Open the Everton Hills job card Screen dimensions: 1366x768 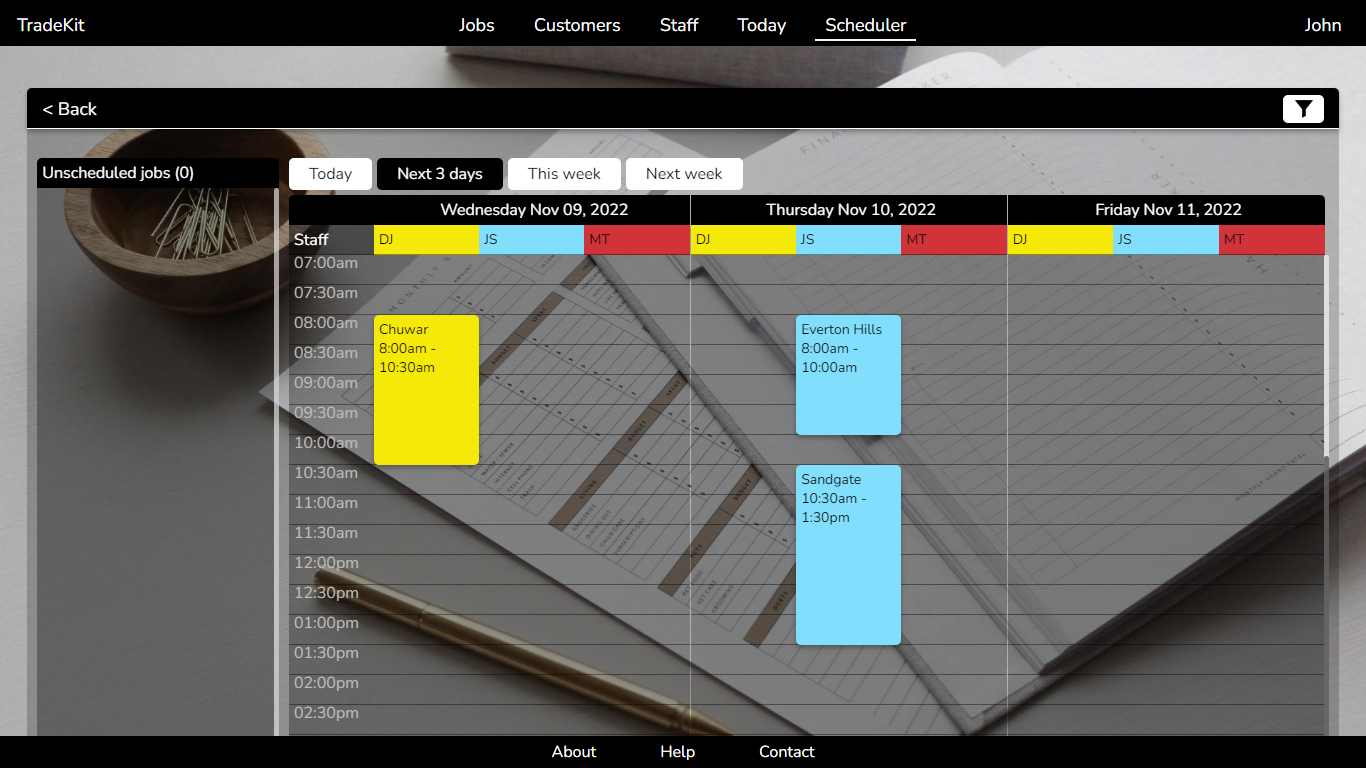(x=848, y=375)
